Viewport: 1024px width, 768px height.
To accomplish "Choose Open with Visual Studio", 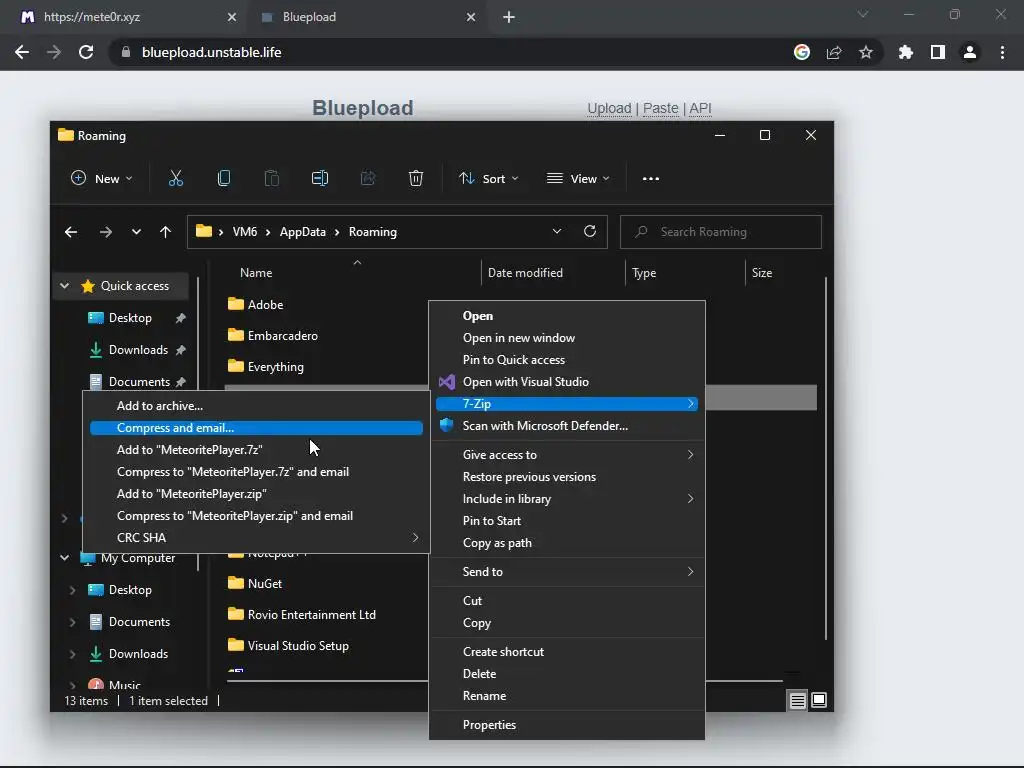I will click(x=567, y=381).
